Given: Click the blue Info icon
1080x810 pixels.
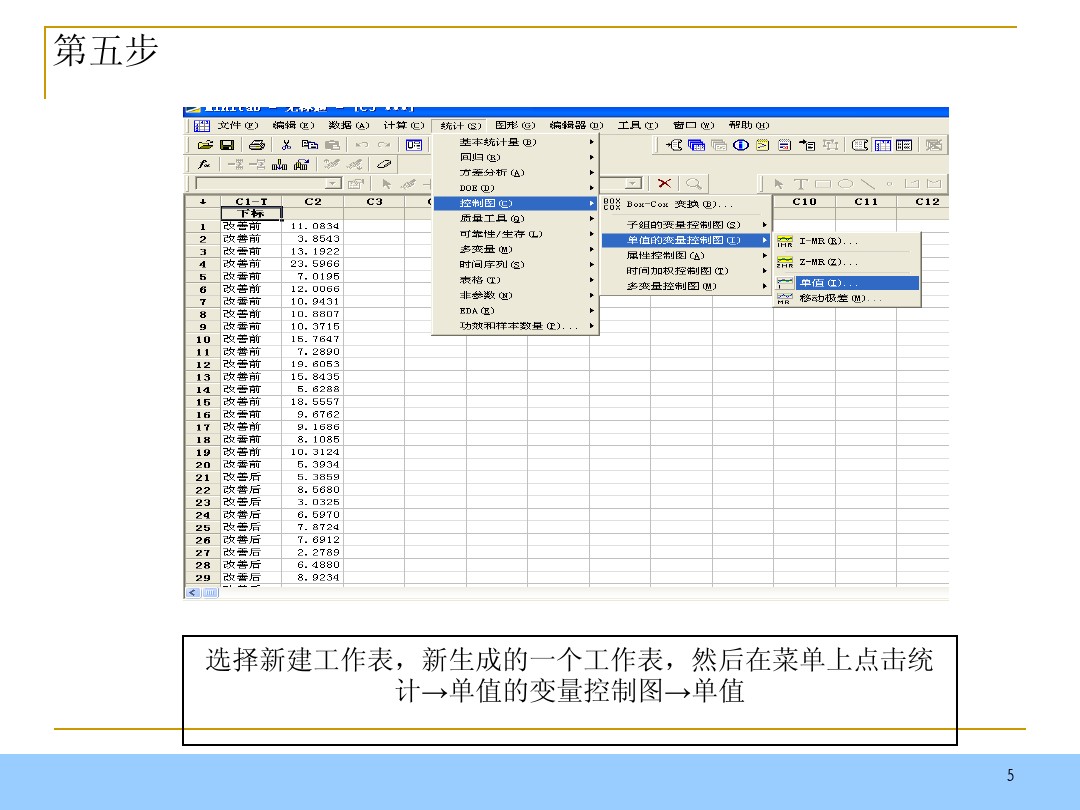Looking at the screenshot, I should click(x=740, y=146).
